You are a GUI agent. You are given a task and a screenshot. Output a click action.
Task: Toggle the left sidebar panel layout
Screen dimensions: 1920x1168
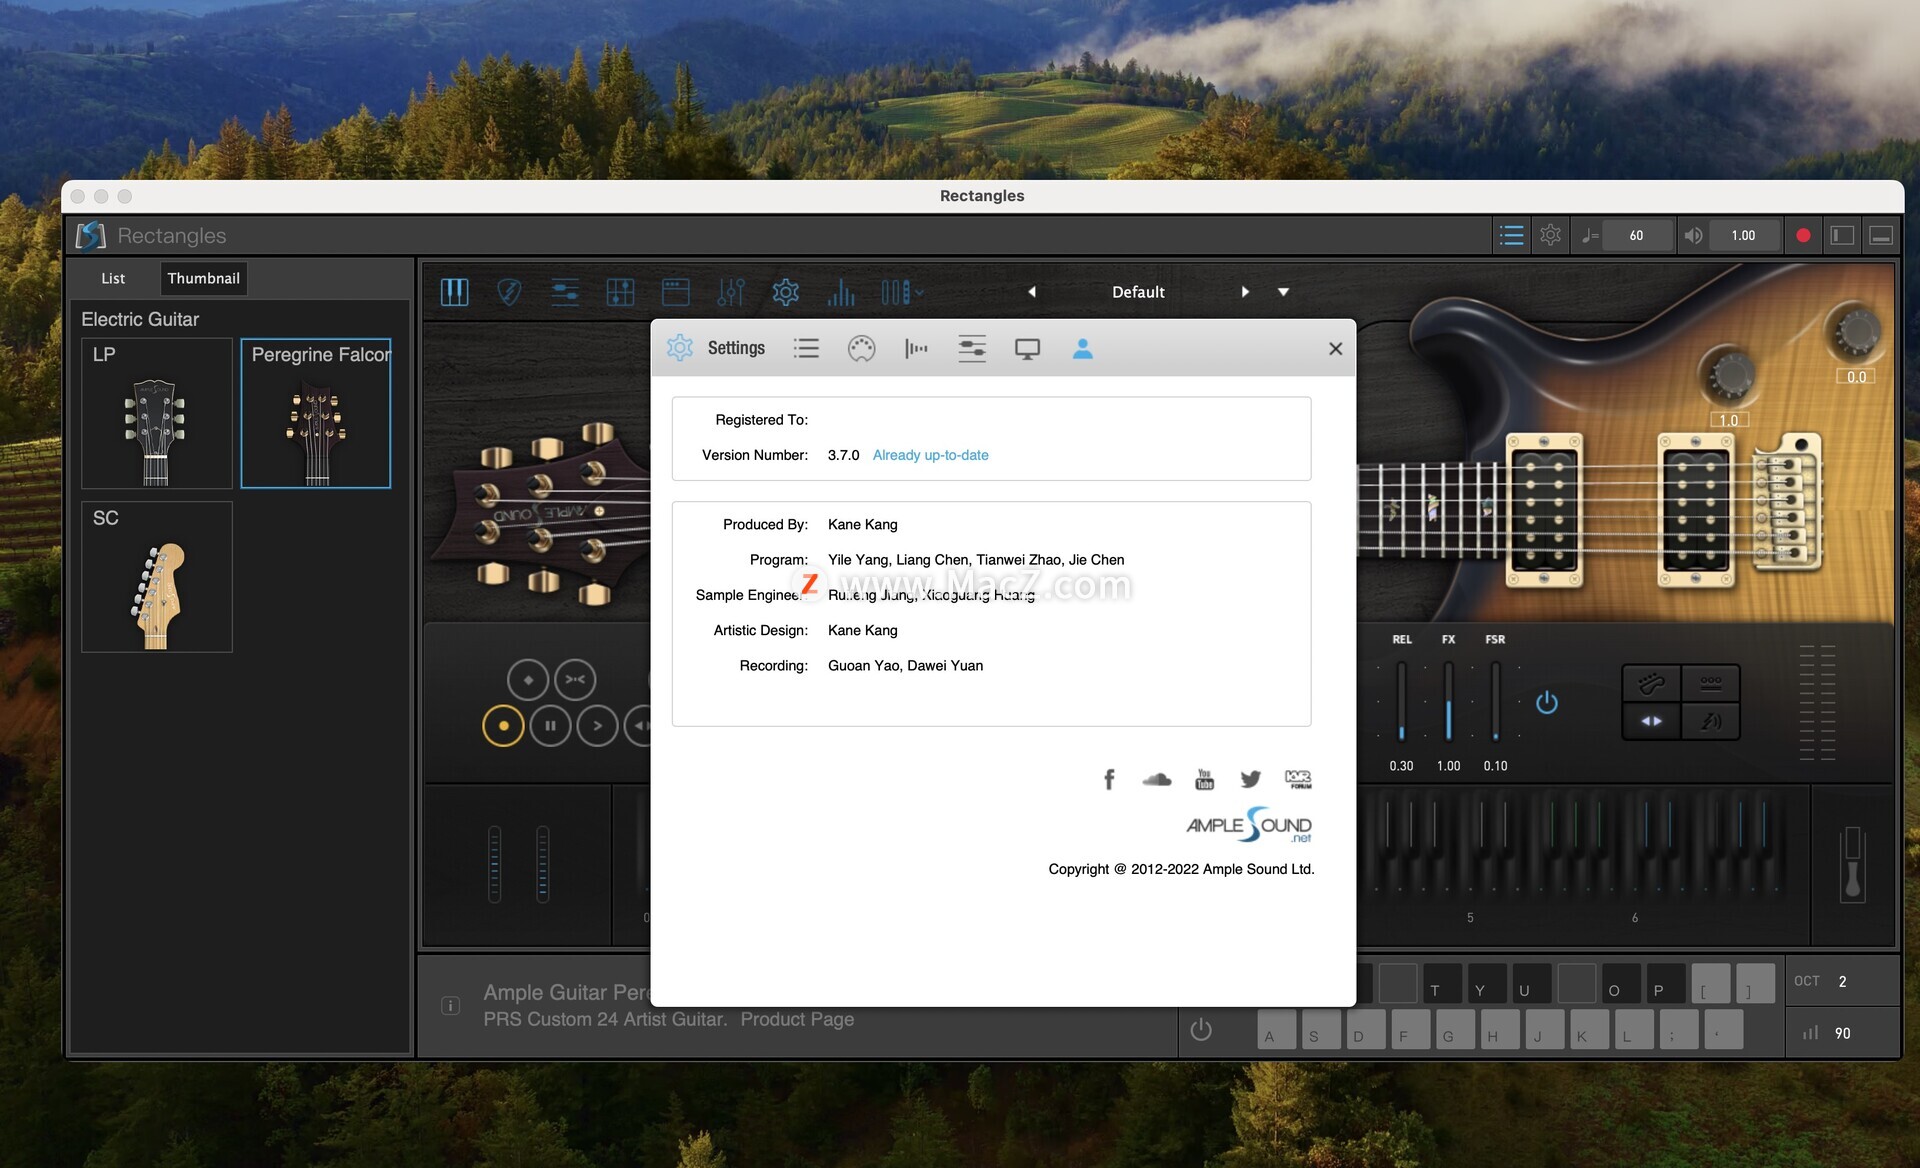[x=1842, y=235]
